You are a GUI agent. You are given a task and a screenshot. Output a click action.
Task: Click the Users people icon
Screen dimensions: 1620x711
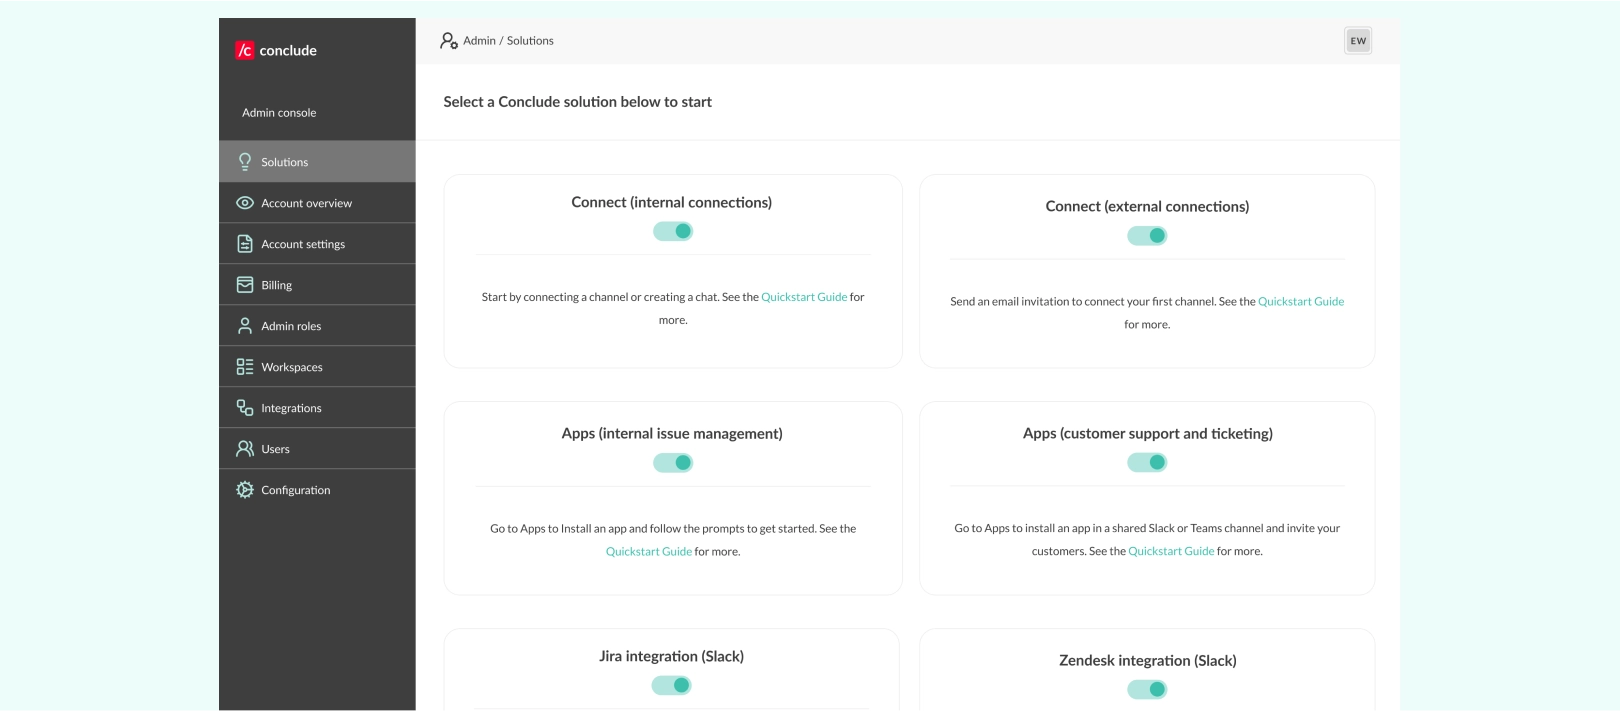pyautogui.click(x=245, y=449)
